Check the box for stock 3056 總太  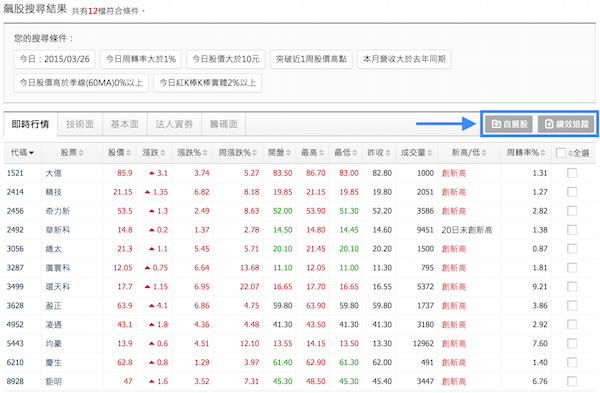click(572, 249)
